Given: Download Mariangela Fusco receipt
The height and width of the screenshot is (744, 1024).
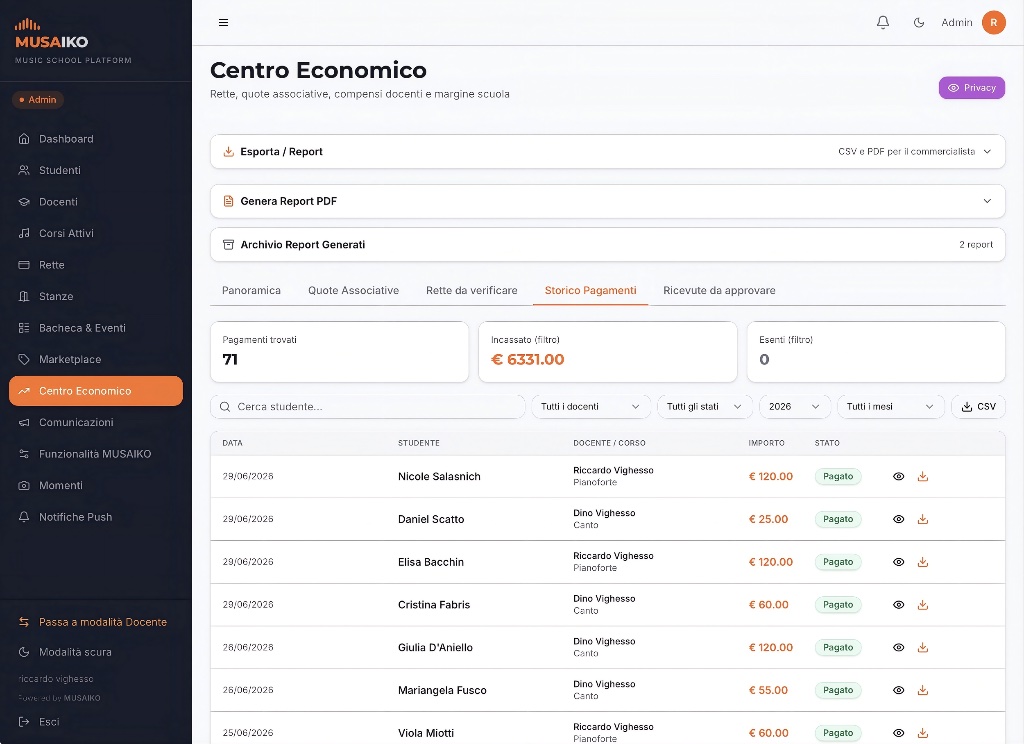Looking at the screenshot, I should [x=923, y=690].
